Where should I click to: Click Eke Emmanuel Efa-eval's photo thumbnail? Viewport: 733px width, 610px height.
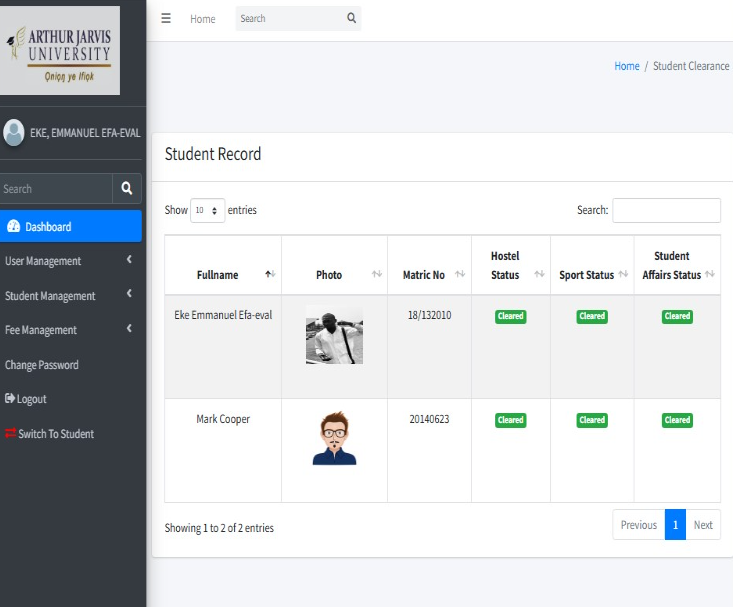(334, 335)
